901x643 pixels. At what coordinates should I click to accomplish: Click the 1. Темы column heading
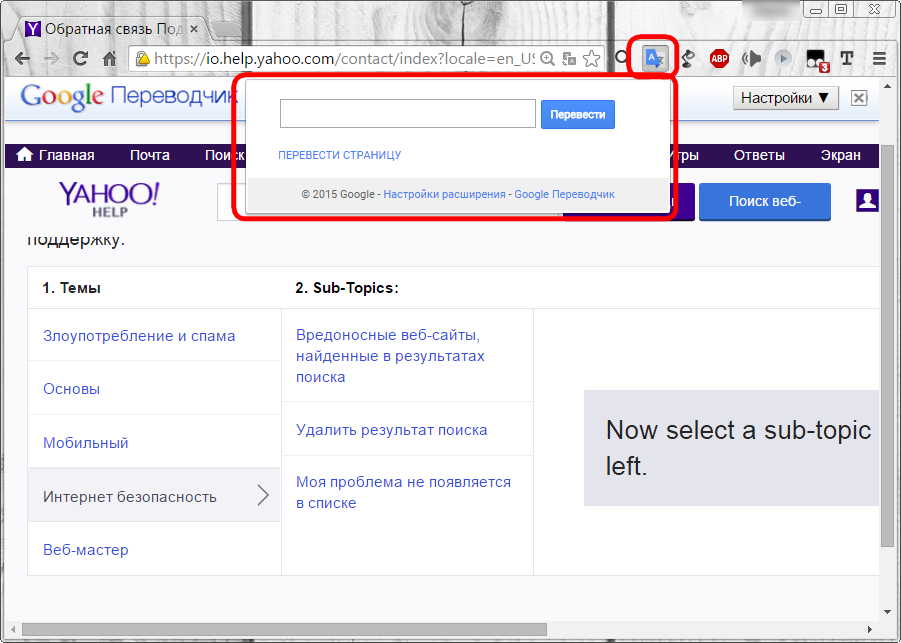coord(71,288)
